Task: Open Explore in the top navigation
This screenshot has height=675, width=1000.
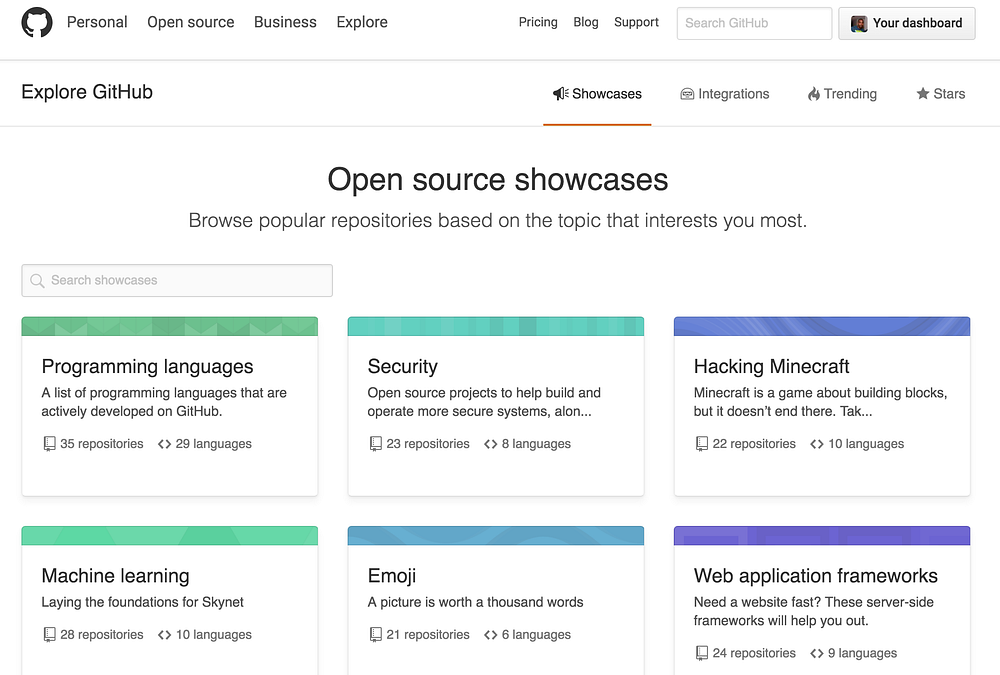Action: pos(362,22)
